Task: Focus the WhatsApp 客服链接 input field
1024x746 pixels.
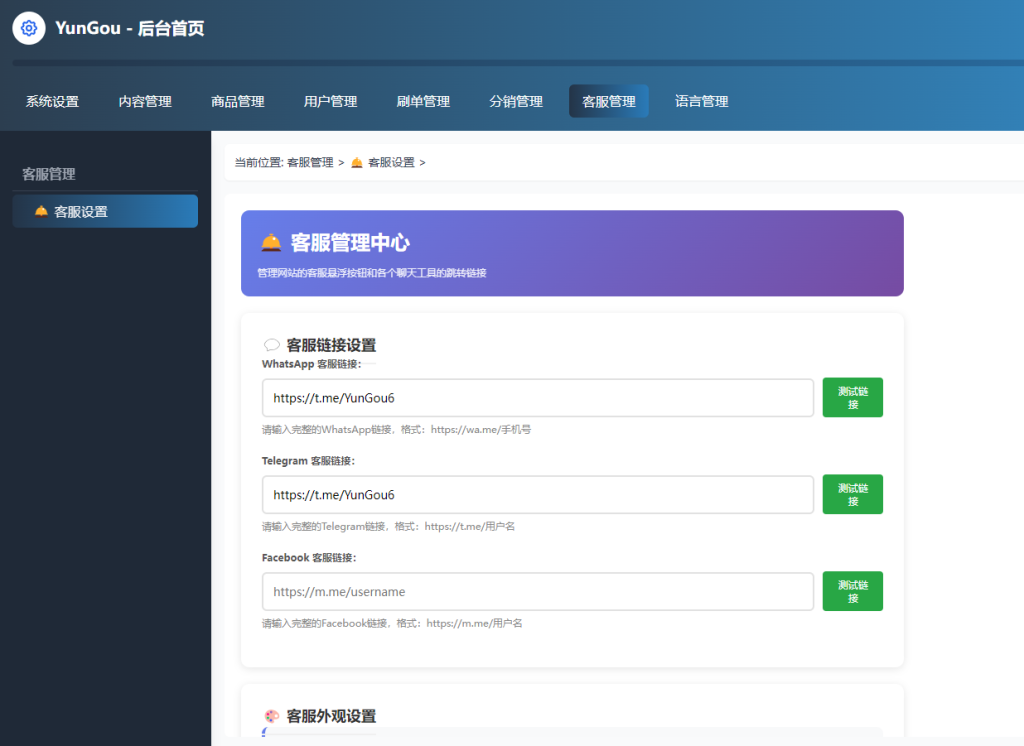Action: [x=538, y=397]
